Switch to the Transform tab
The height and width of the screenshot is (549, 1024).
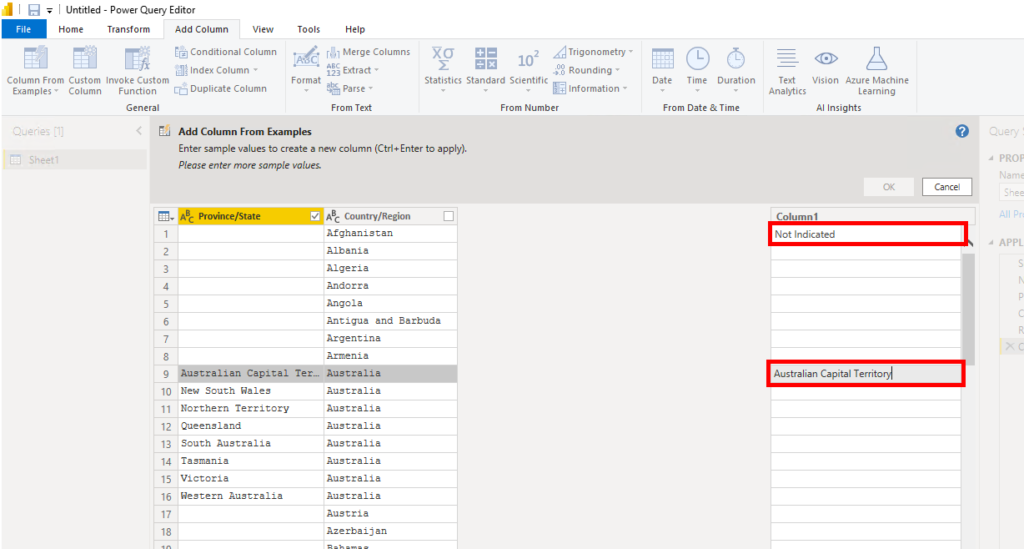pos(129,29)
